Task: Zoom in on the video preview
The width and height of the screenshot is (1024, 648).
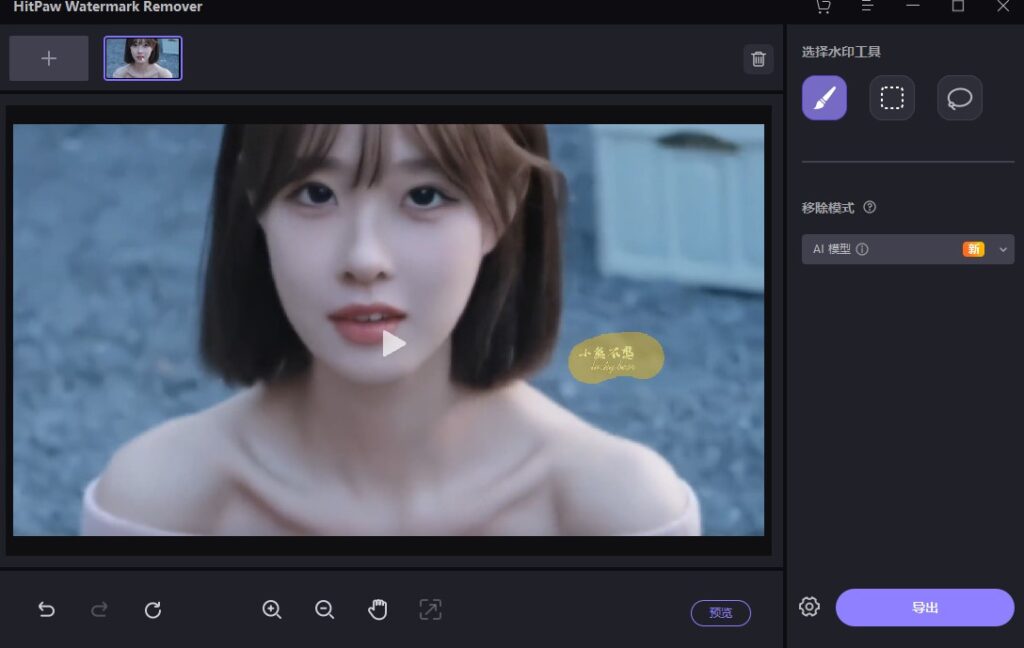Action: [271, 609]
